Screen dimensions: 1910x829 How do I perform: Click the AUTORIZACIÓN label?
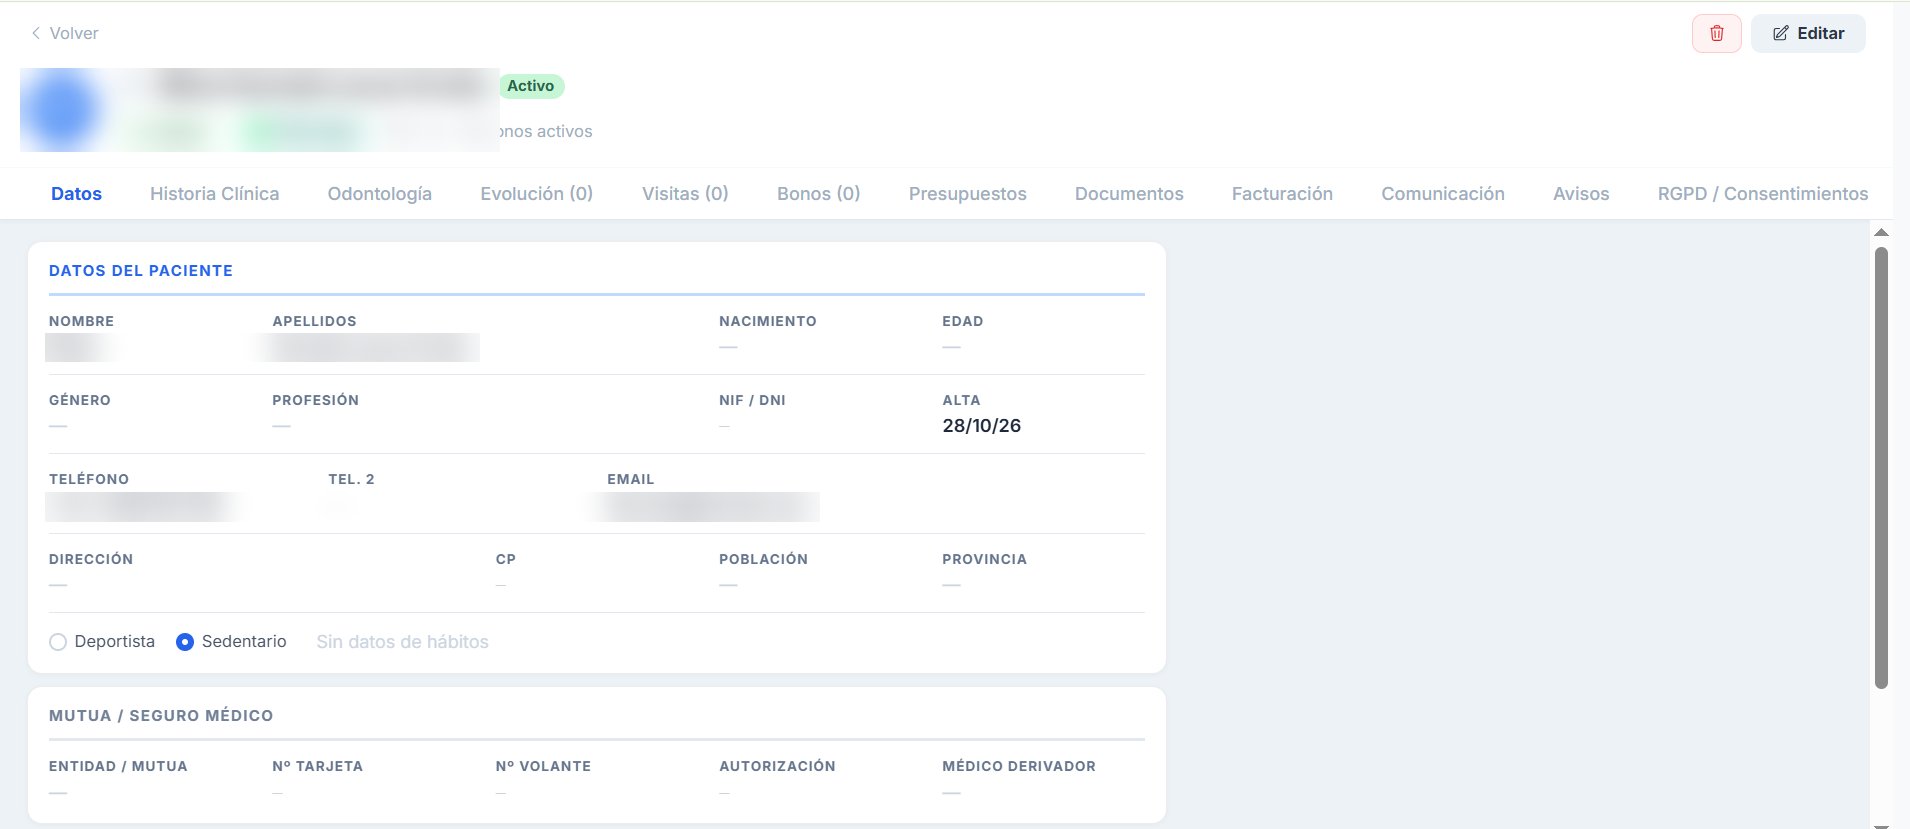coord(777,766)
